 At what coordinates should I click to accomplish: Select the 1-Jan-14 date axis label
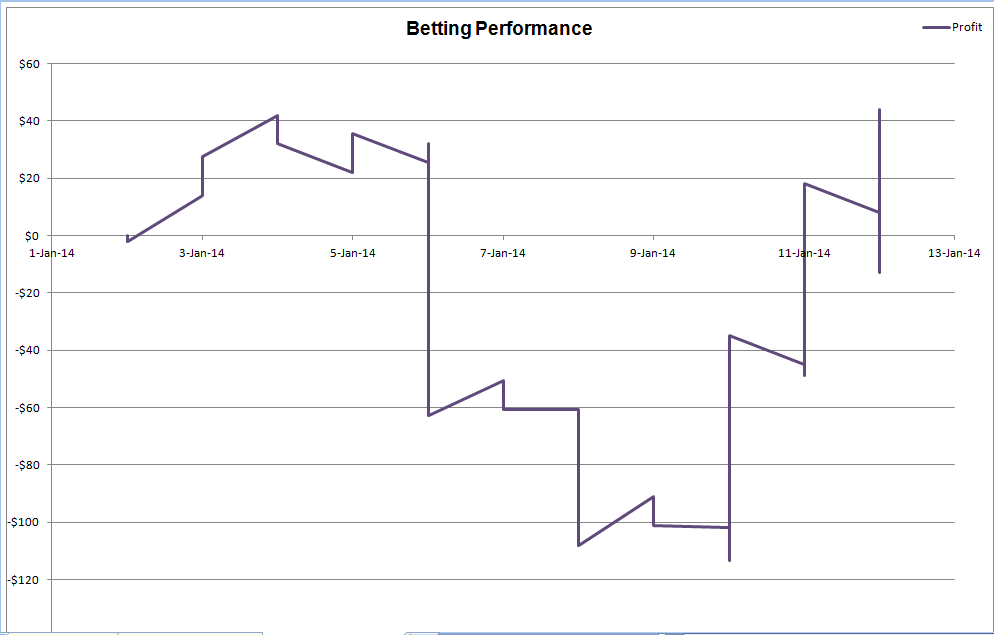(51, 253)
